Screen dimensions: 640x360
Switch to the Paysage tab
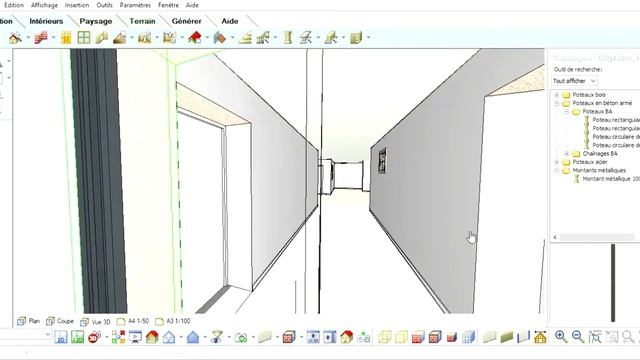point(96,21)
